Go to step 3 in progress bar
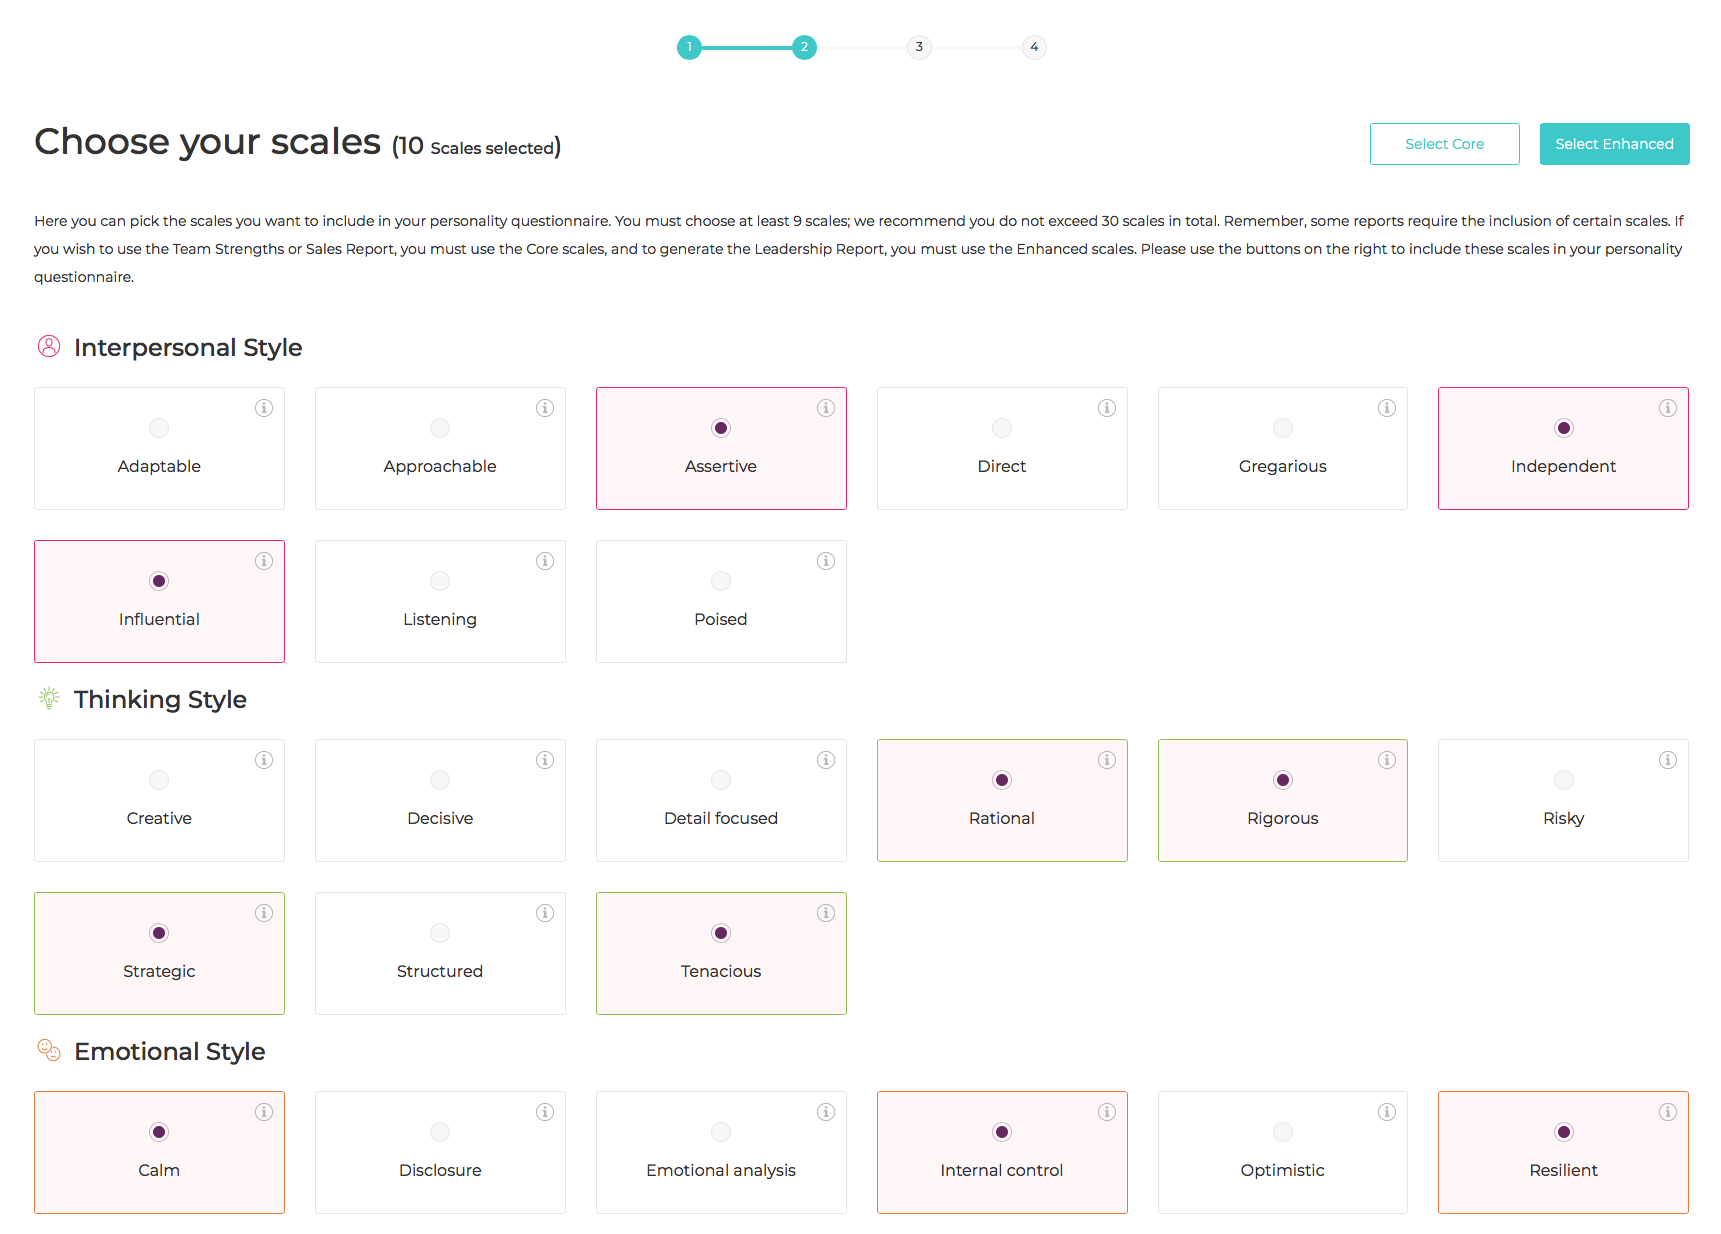Screen dimensions: 1721x1234 click(919, 47)
